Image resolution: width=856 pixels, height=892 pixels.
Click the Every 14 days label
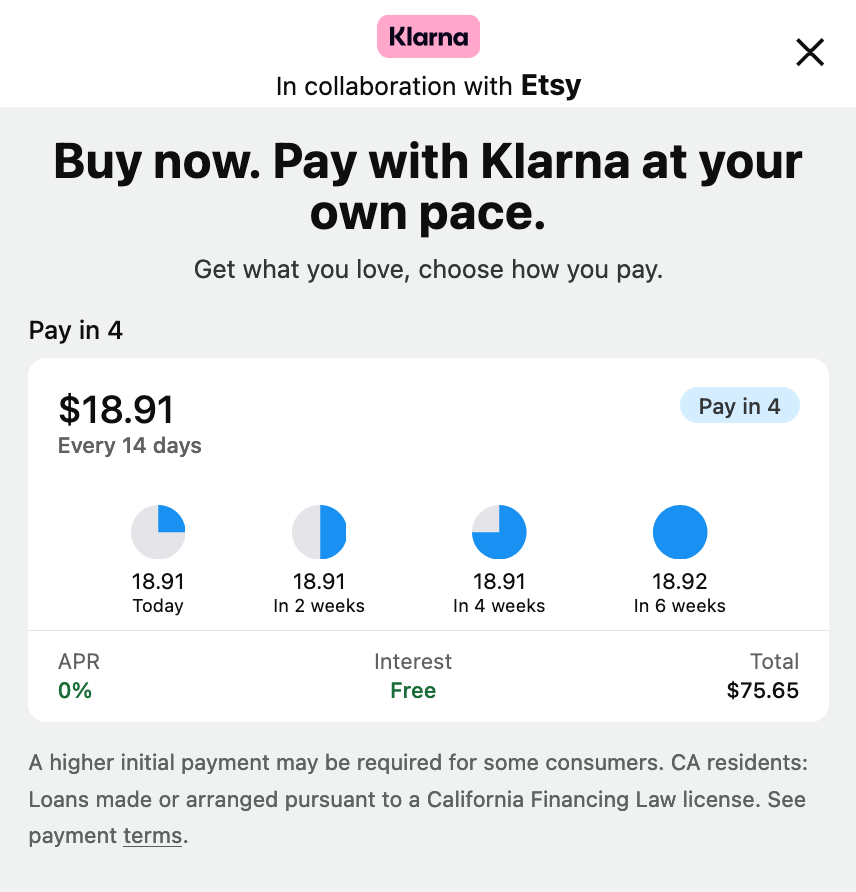point(129,445)
